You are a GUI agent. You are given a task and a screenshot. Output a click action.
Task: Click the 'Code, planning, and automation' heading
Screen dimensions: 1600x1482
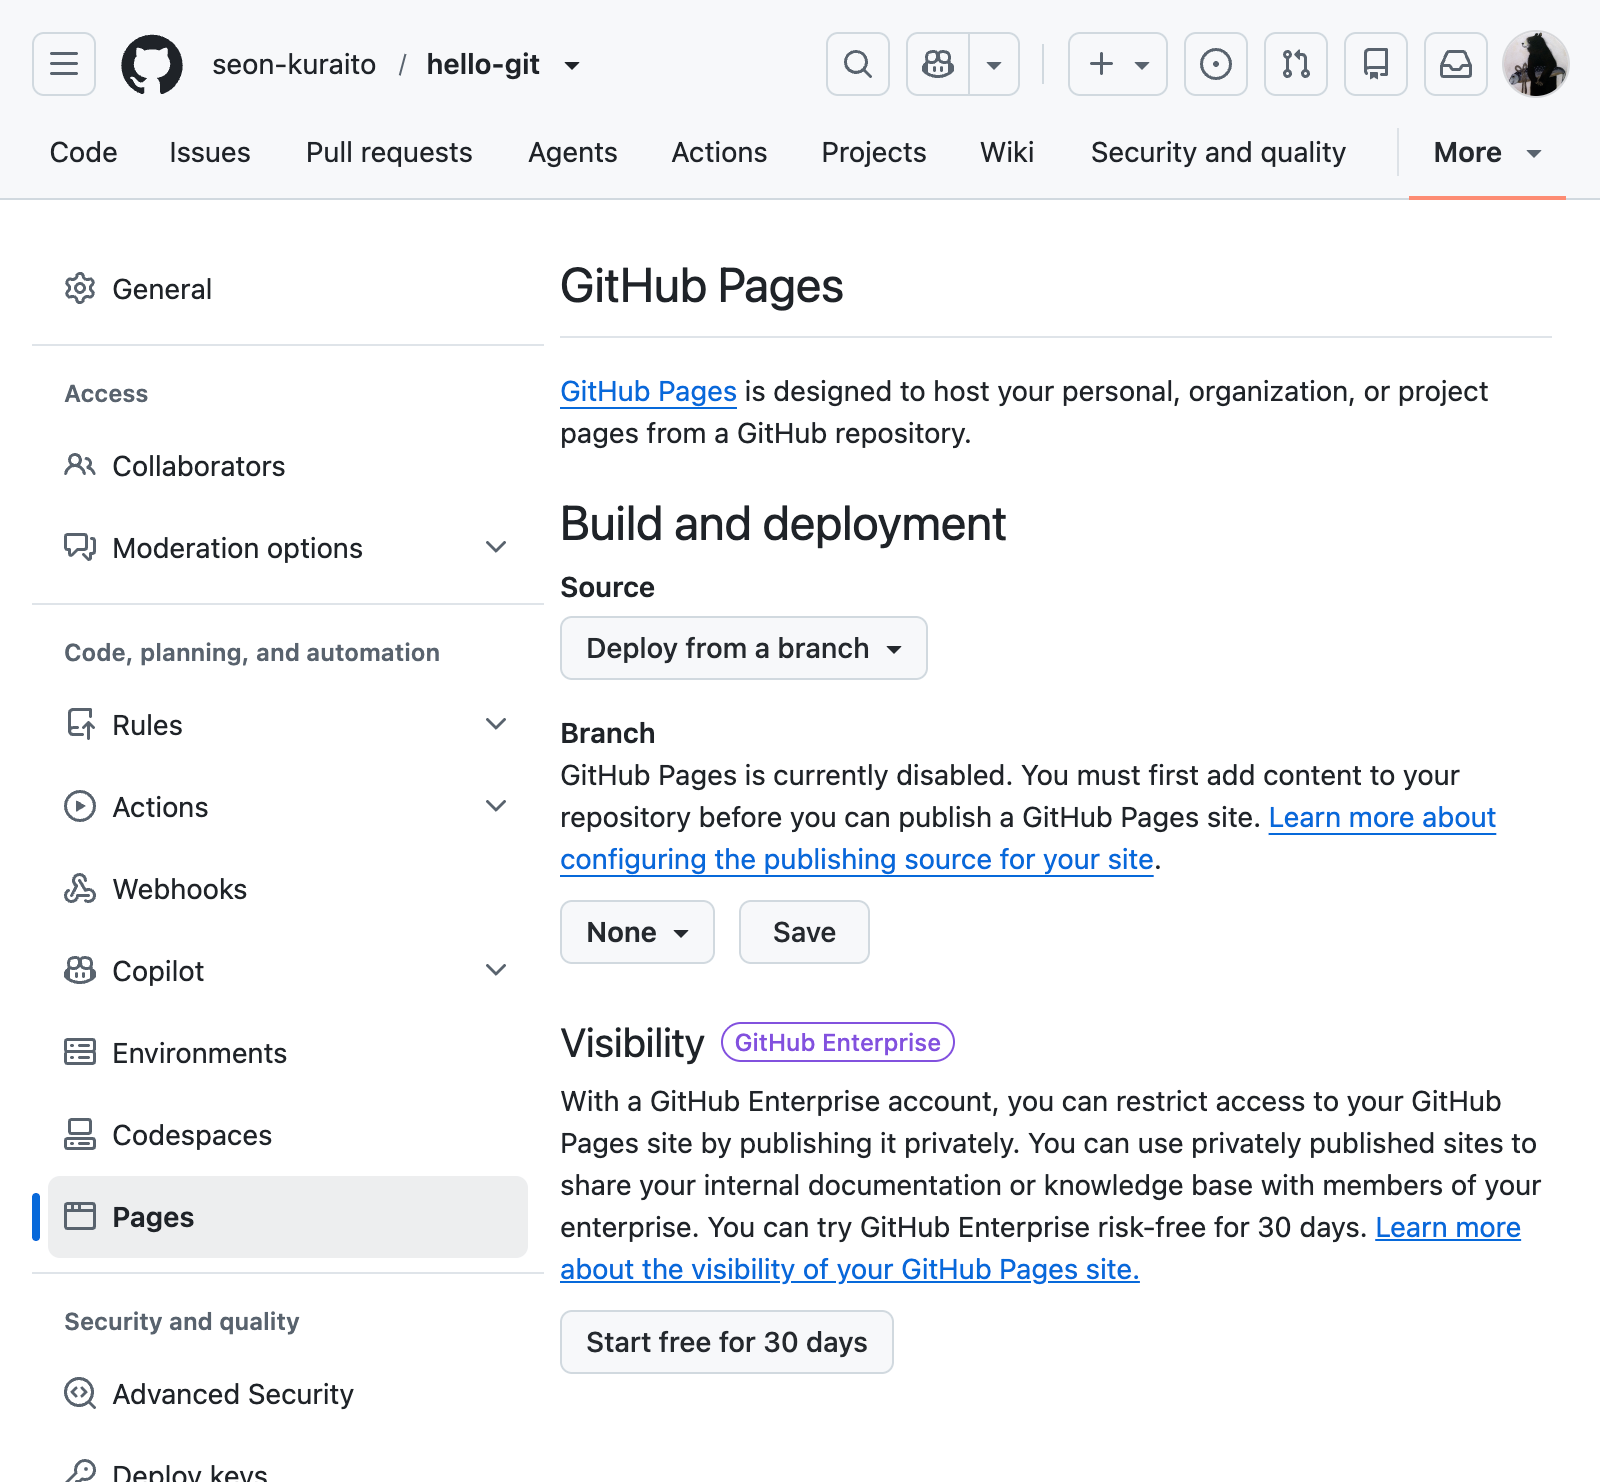click(252, 652)
